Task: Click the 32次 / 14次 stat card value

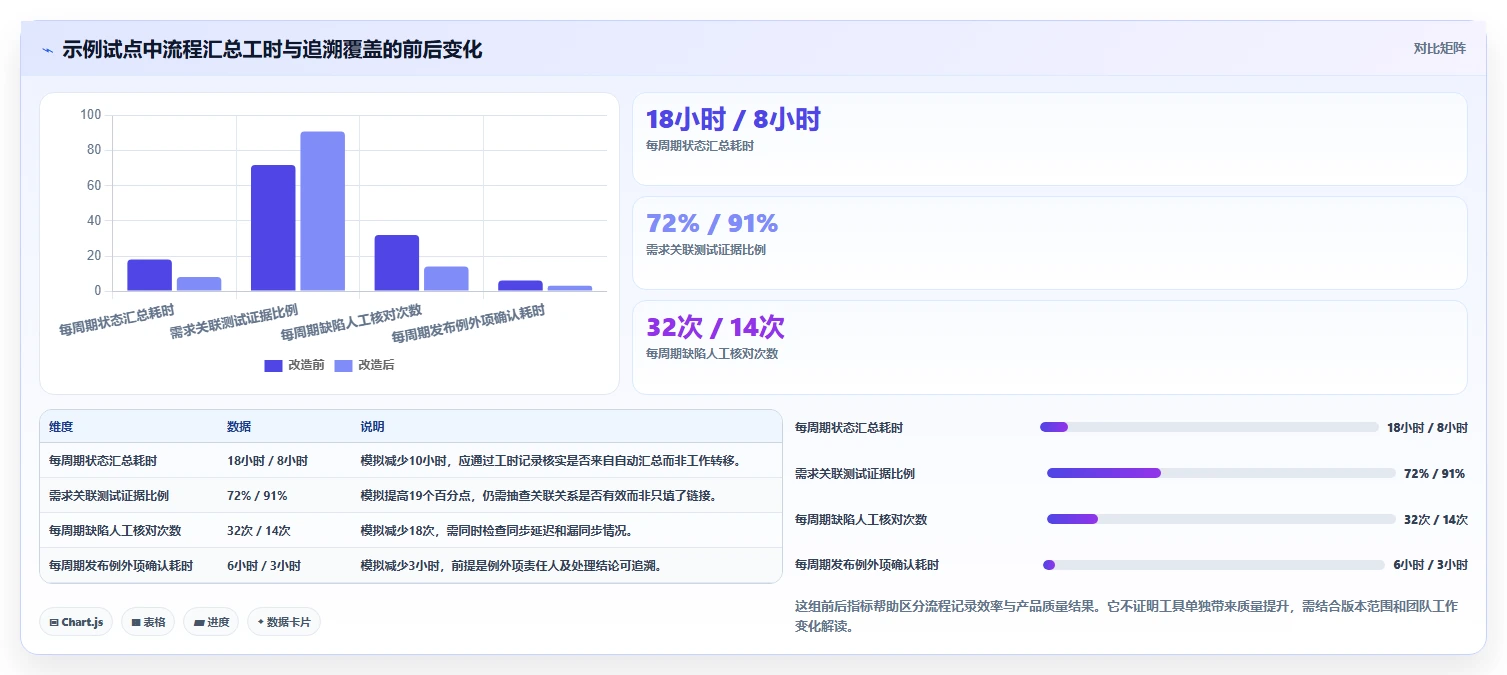Action: click(x=715, y=327)
